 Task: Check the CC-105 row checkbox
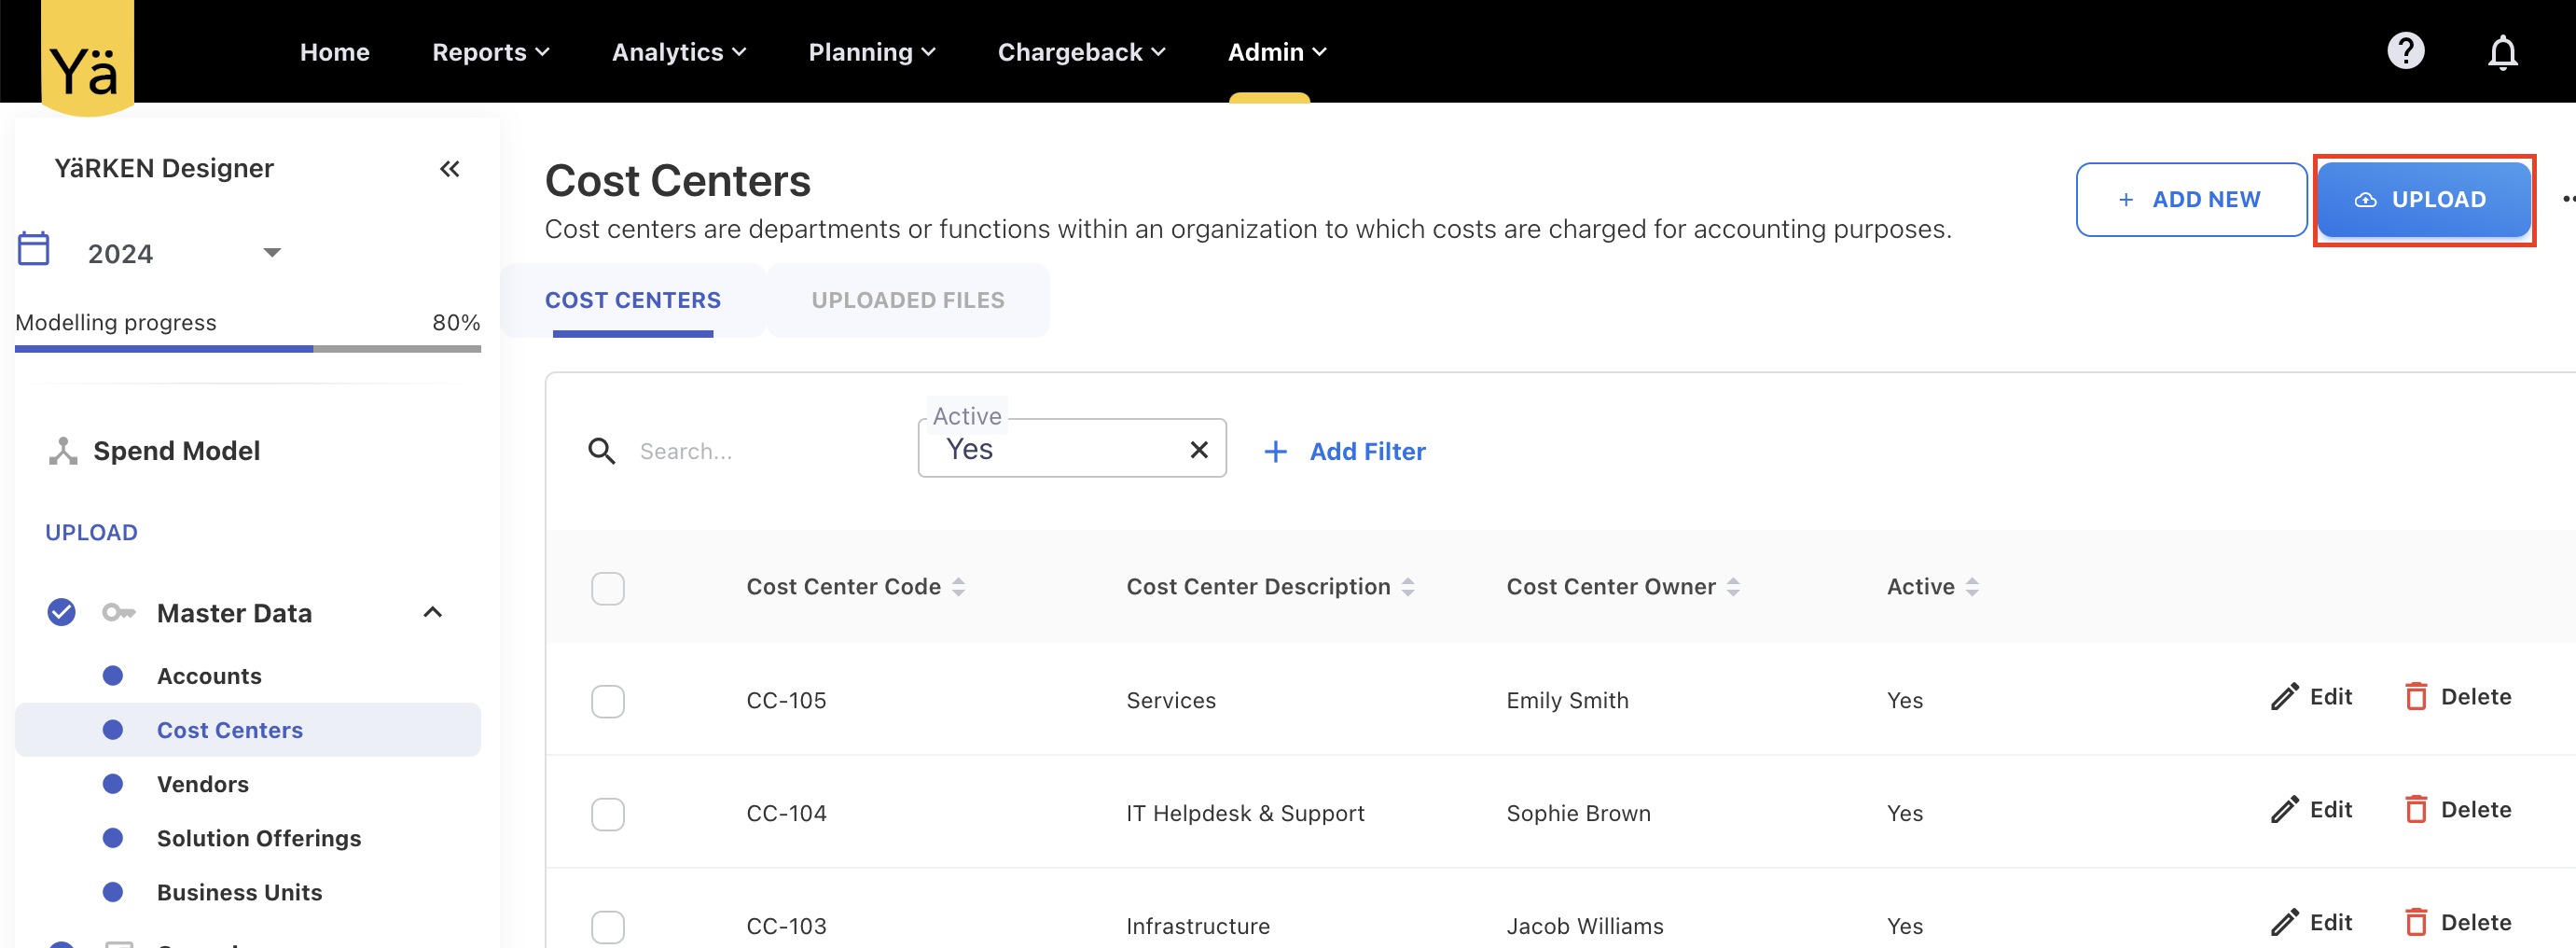(607, 701)
